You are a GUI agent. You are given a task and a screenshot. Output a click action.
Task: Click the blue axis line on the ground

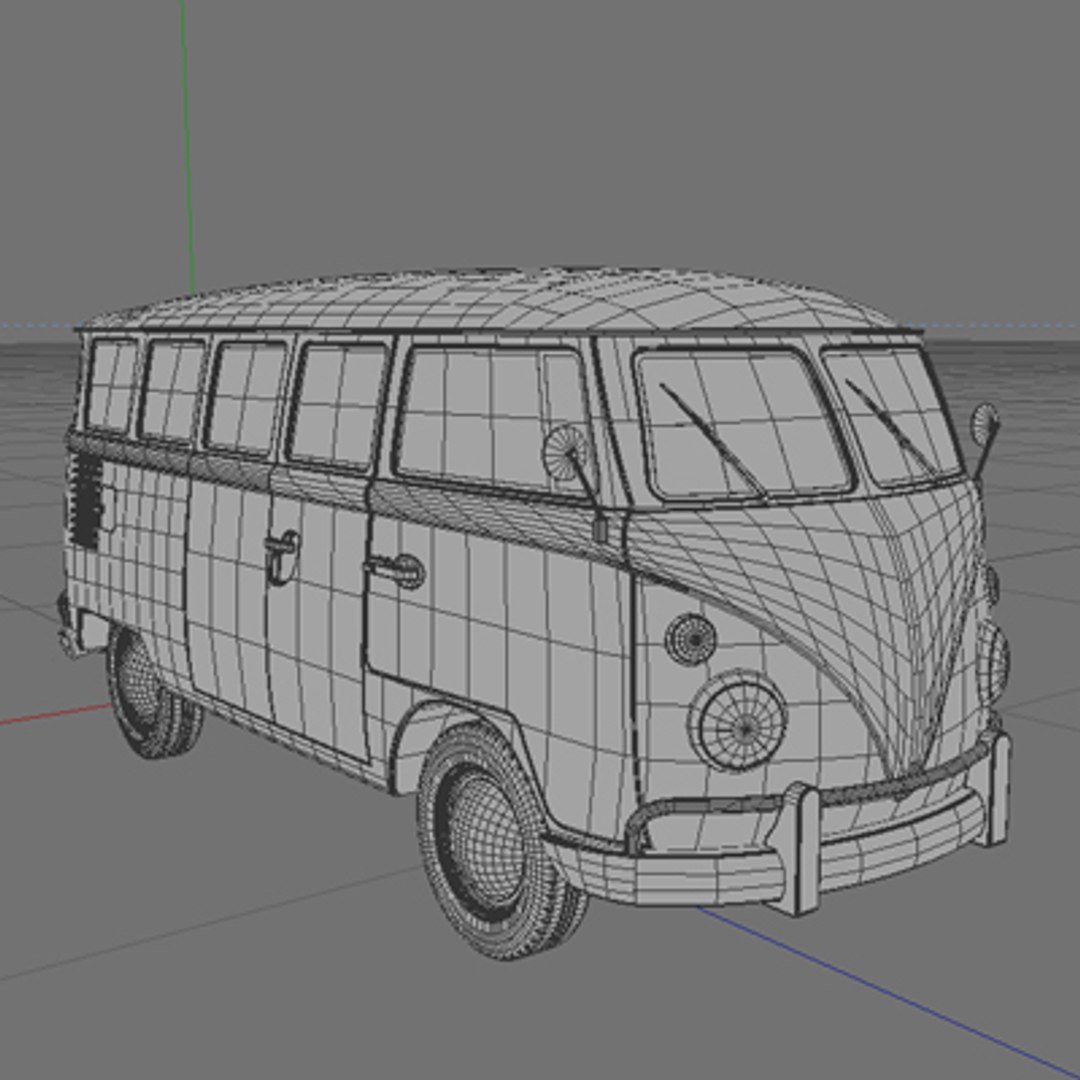click(x=889, y=993)
